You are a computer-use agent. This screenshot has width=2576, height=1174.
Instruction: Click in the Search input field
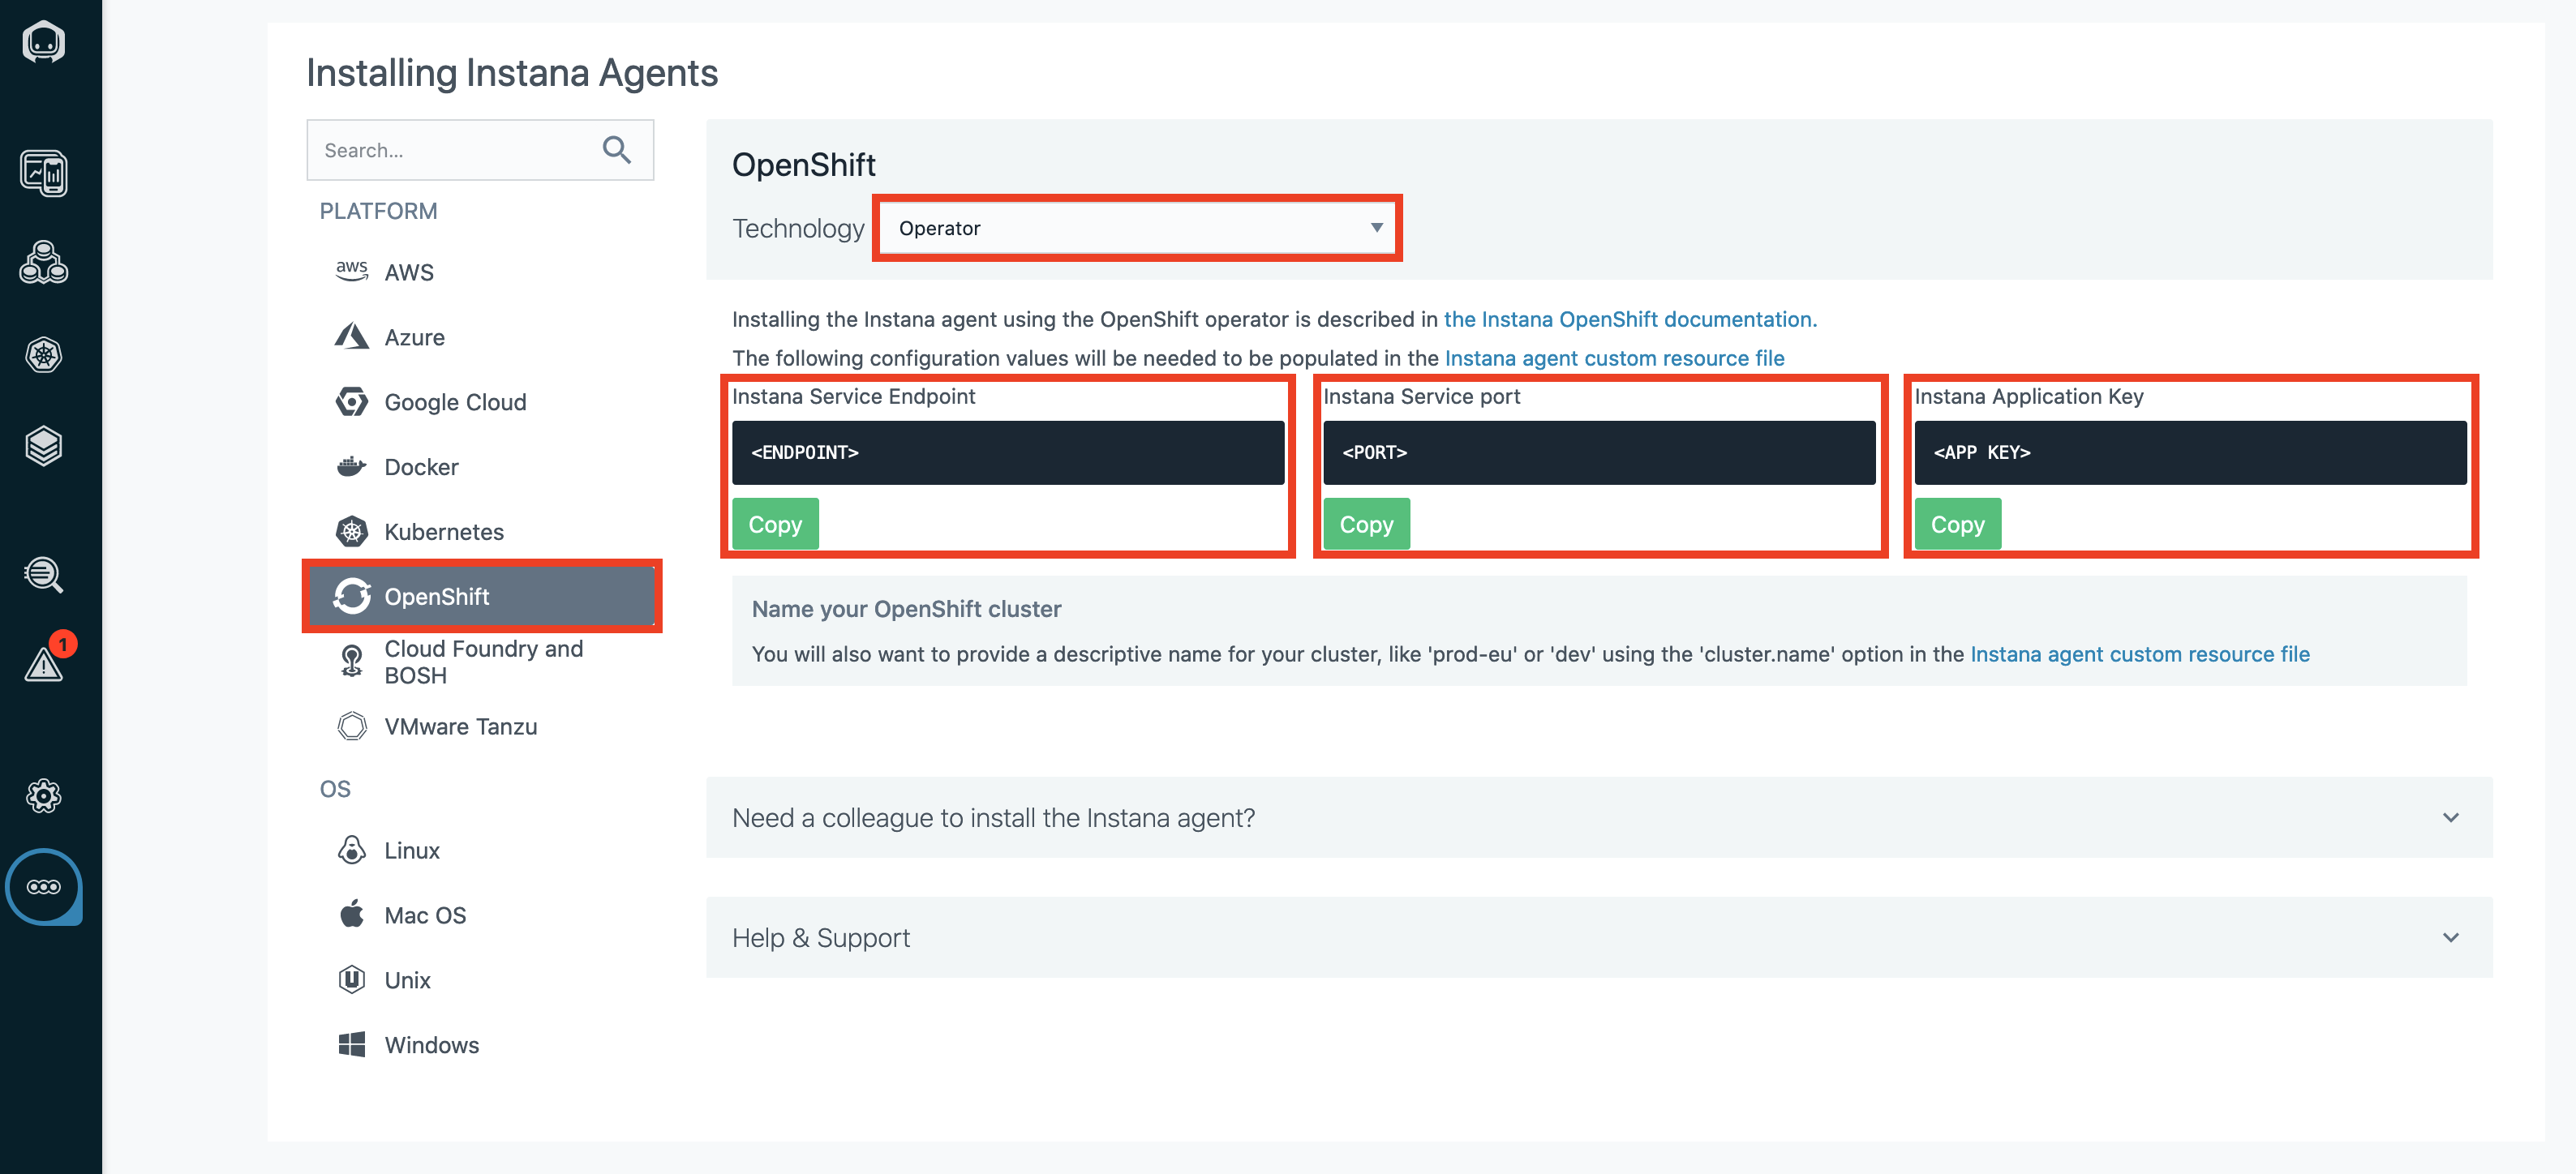[x=455, y=150]
